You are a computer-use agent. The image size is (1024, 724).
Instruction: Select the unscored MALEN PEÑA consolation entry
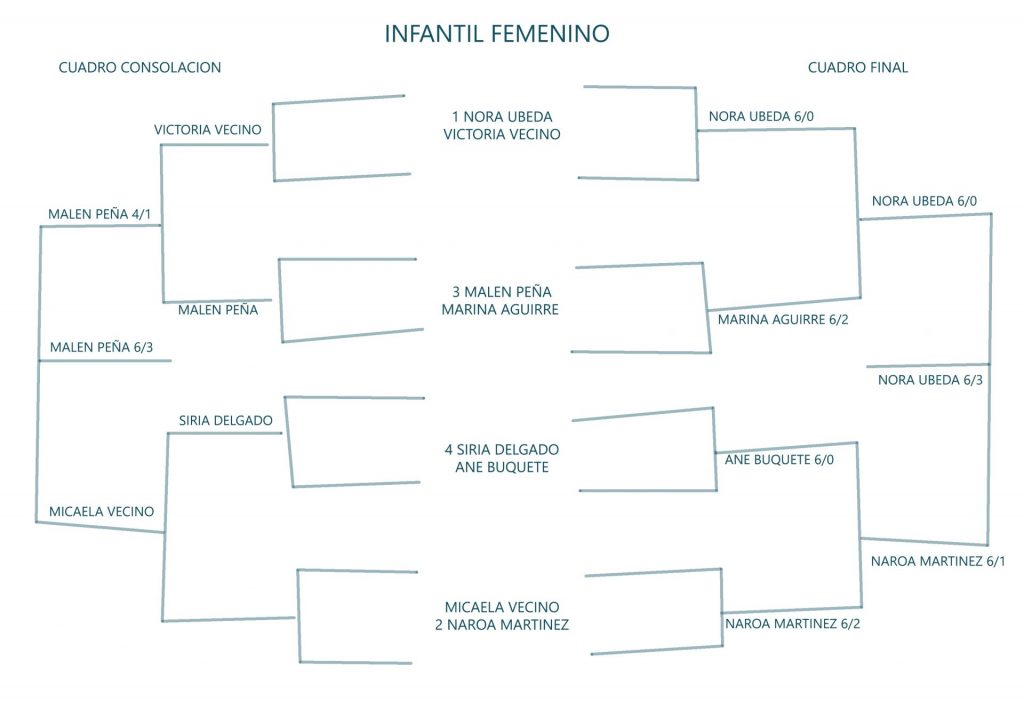218,310
